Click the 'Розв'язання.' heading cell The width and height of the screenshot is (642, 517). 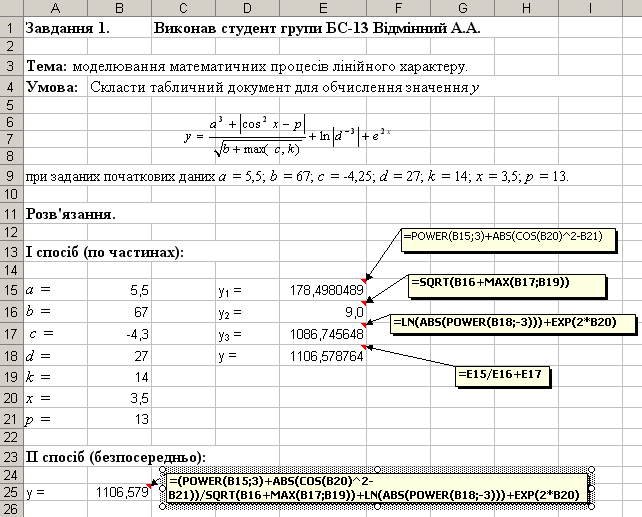point(70,214)
